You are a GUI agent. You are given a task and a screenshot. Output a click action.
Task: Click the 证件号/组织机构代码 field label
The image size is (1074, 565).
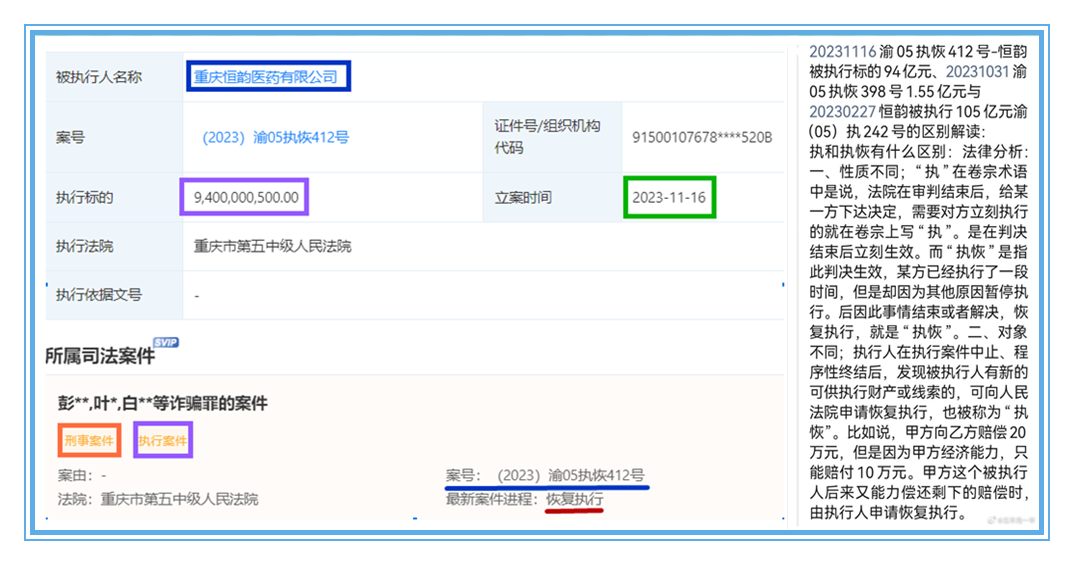point(547,137)
